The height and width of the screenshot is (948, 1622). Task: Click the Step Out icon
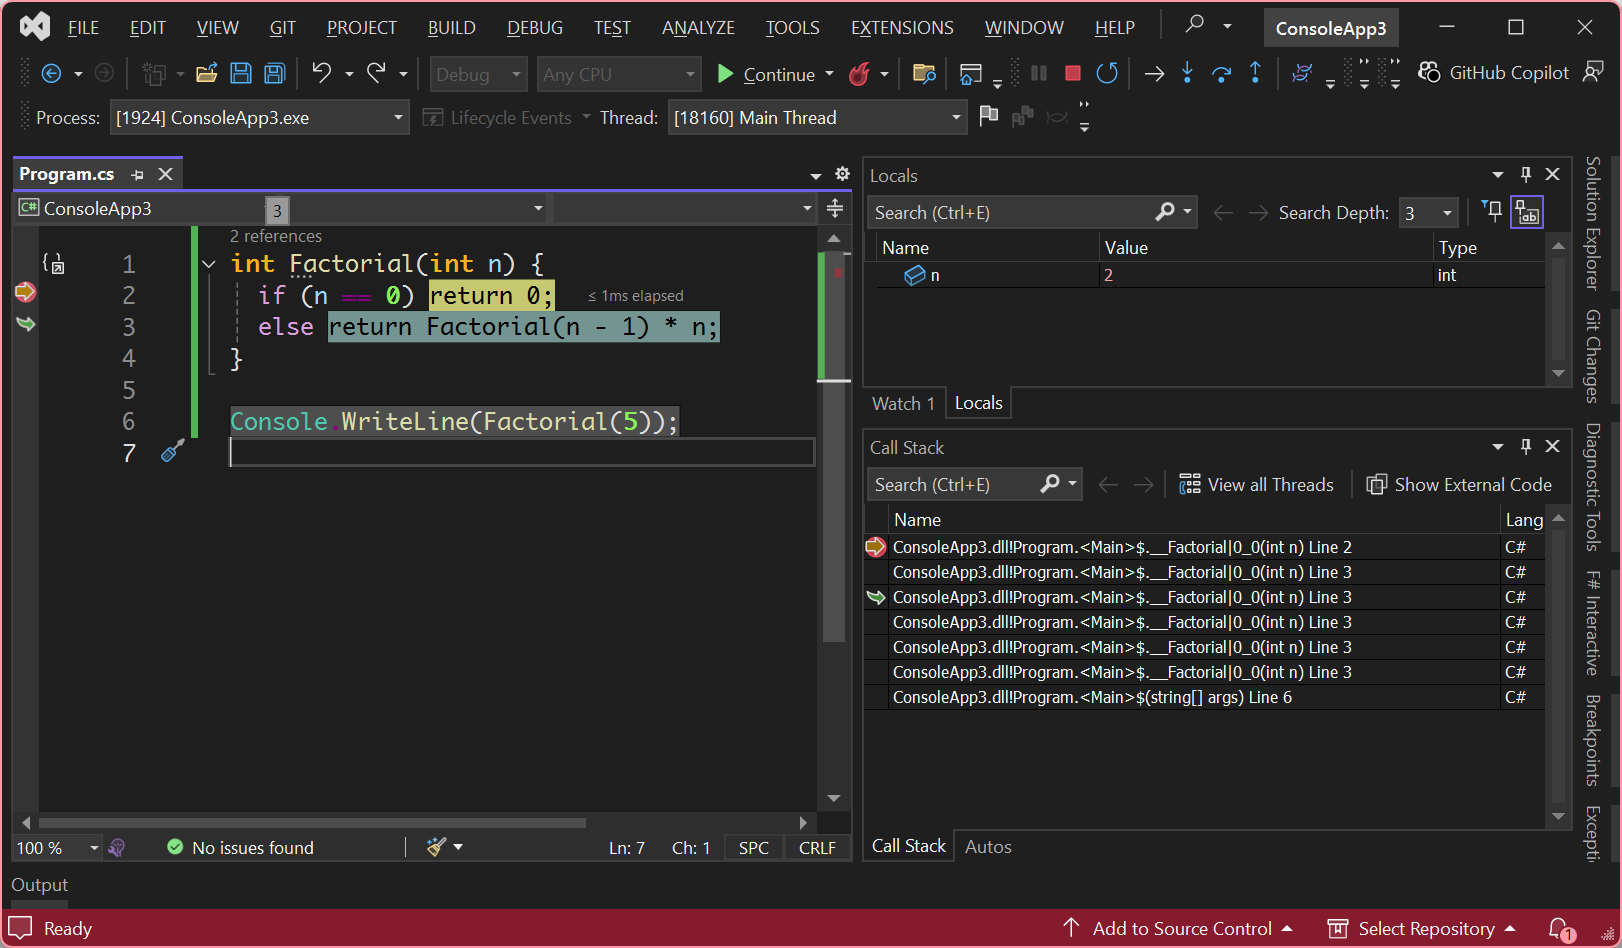[x=1255, y=73]
